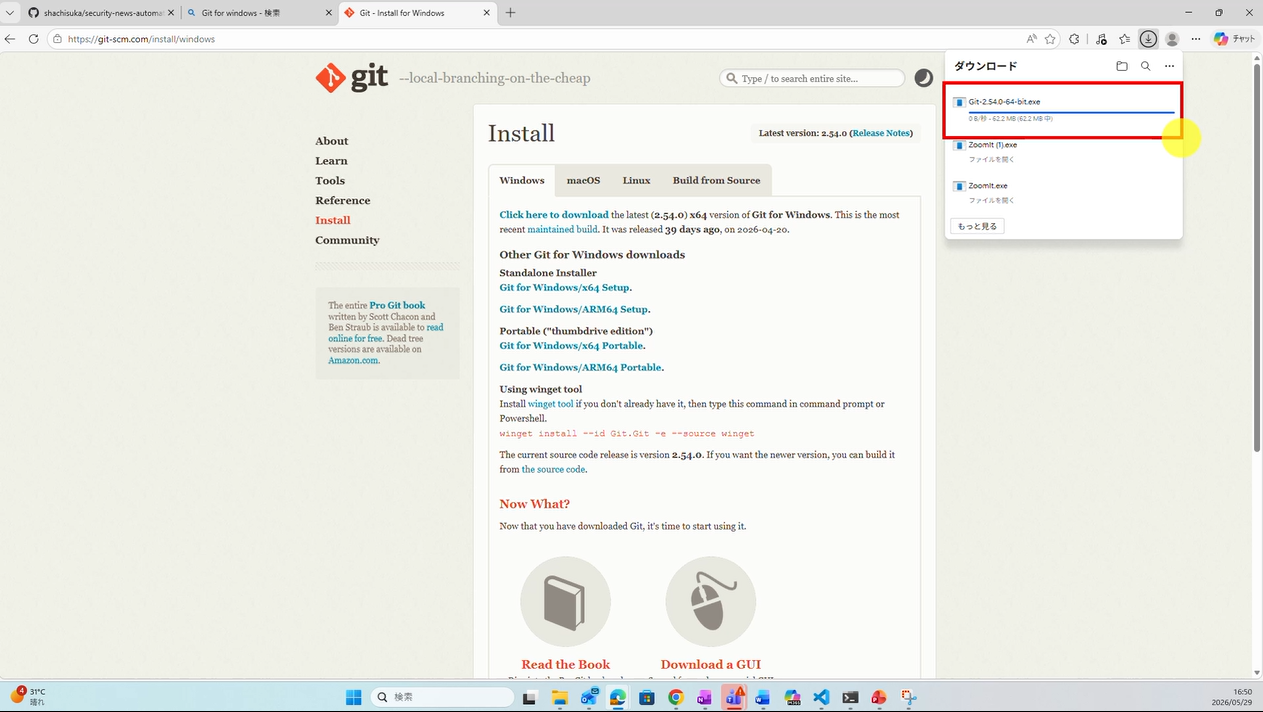This screenshot has width=1263, height=712.
Task: Open Copilot チャット button
Action: pos(1234,39)
